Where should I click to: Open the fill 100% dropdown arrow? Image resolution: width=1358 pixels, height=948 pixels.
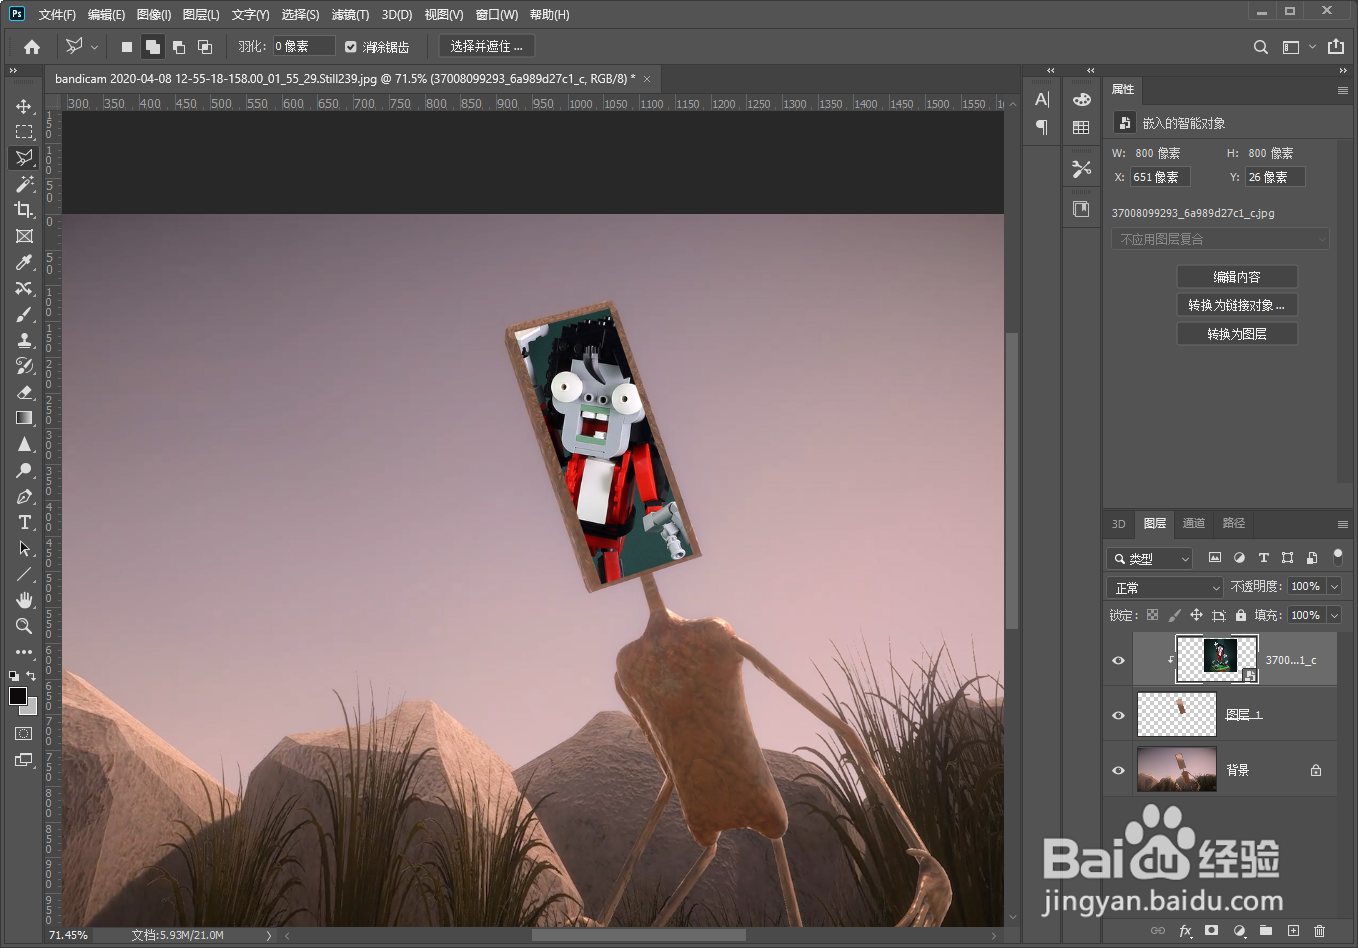point(1334,615)
